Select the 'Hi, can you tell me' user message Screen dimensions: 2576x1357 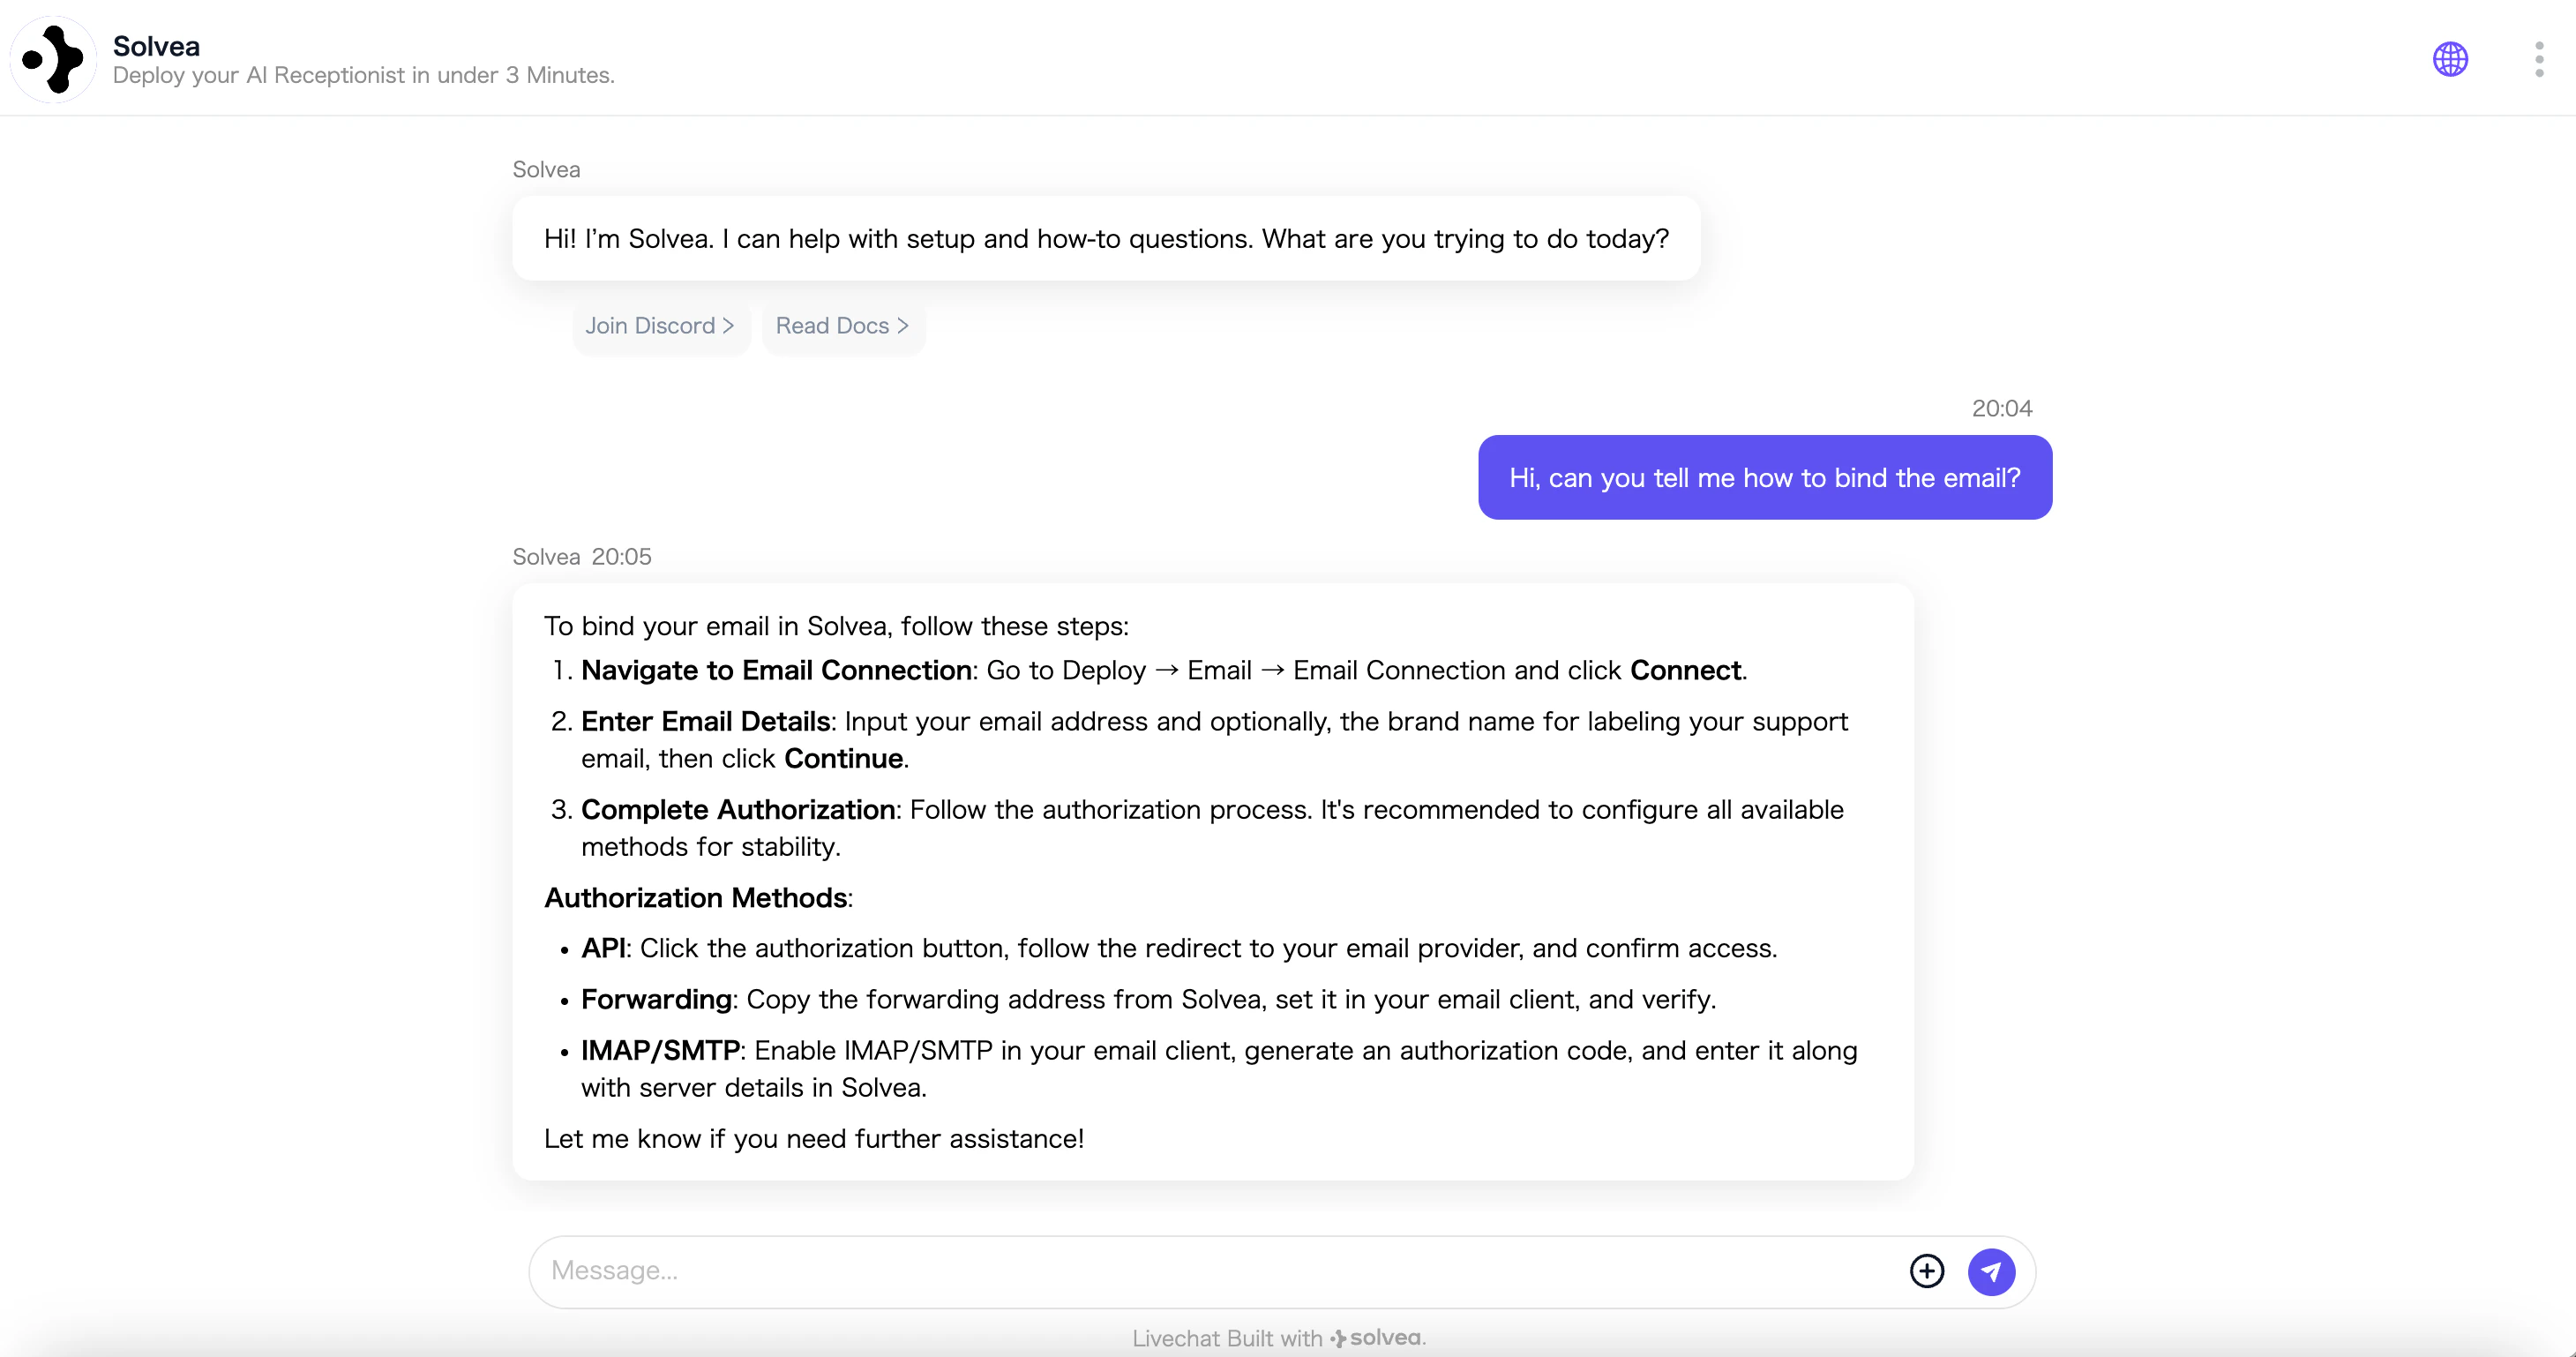1765,477
